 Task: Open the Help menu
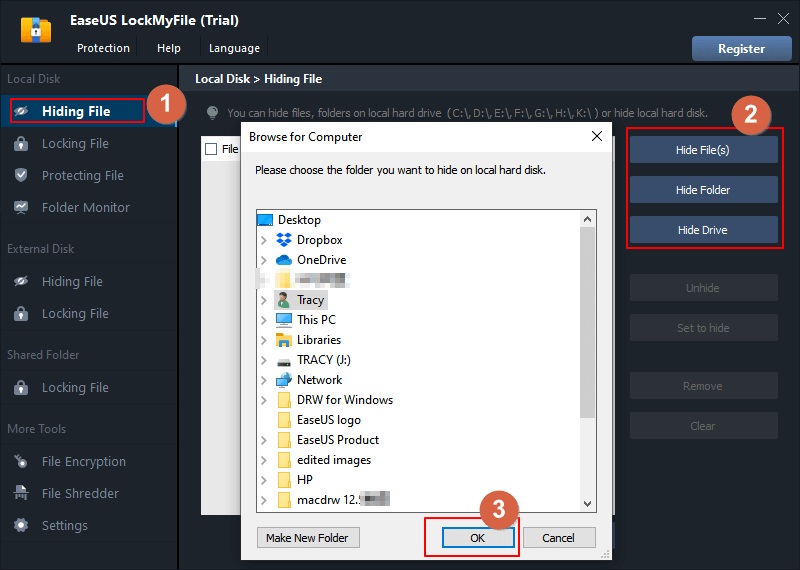tap(169, 48)
